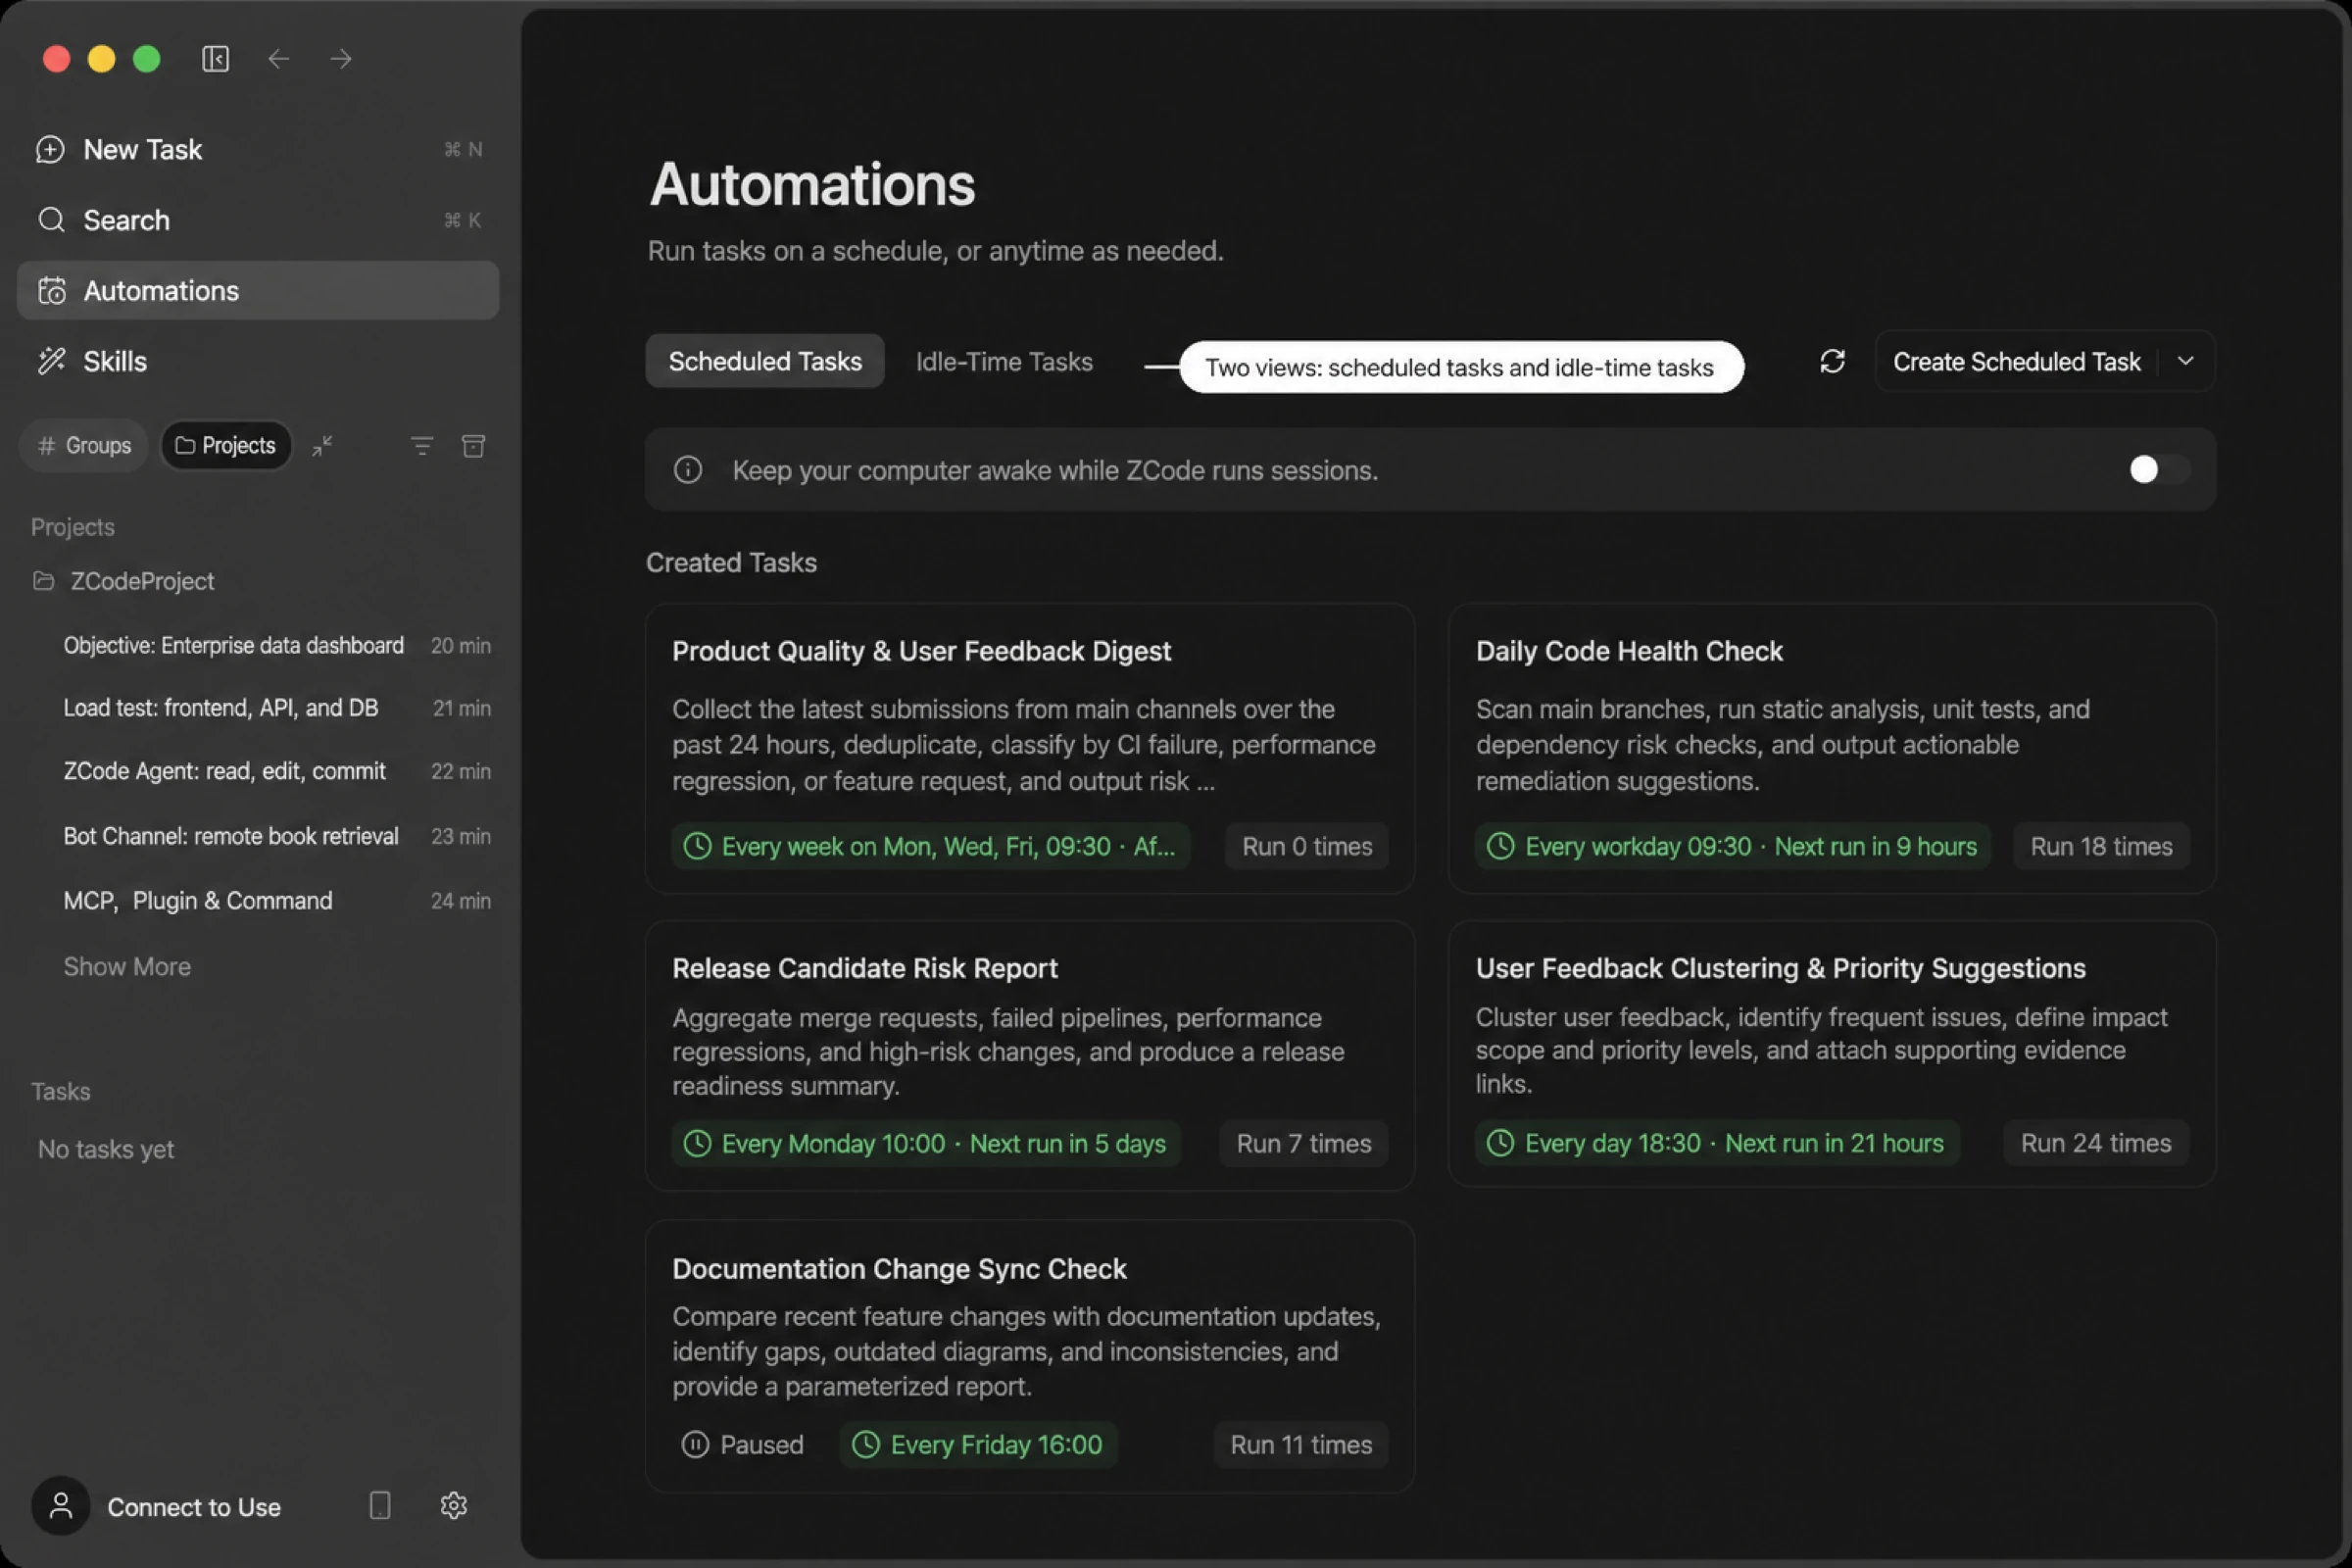Open settings gear icon
The image size is (2352, 1568).
tap(453, 1506)
